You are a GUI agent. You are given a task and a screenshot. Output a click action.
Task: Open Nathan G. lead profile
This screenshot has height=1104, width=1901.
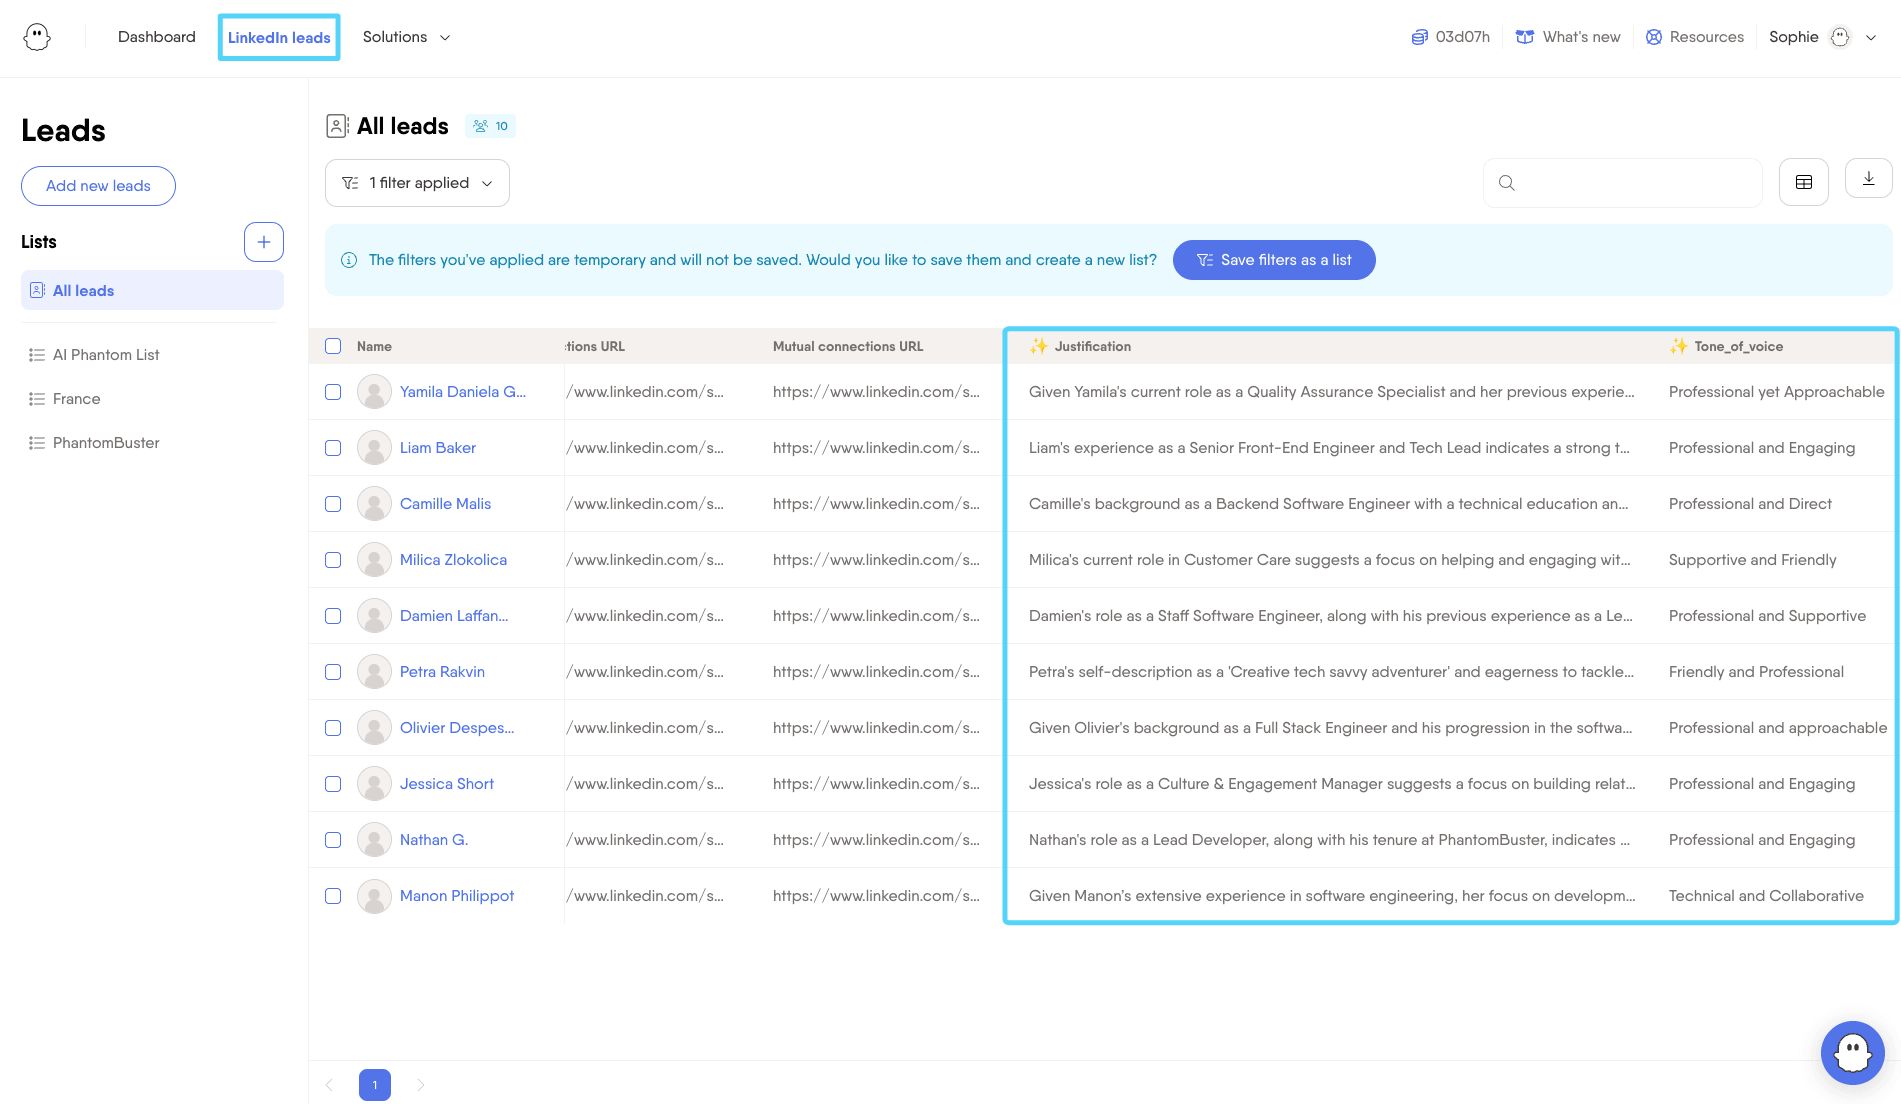(x=434, y=840)
